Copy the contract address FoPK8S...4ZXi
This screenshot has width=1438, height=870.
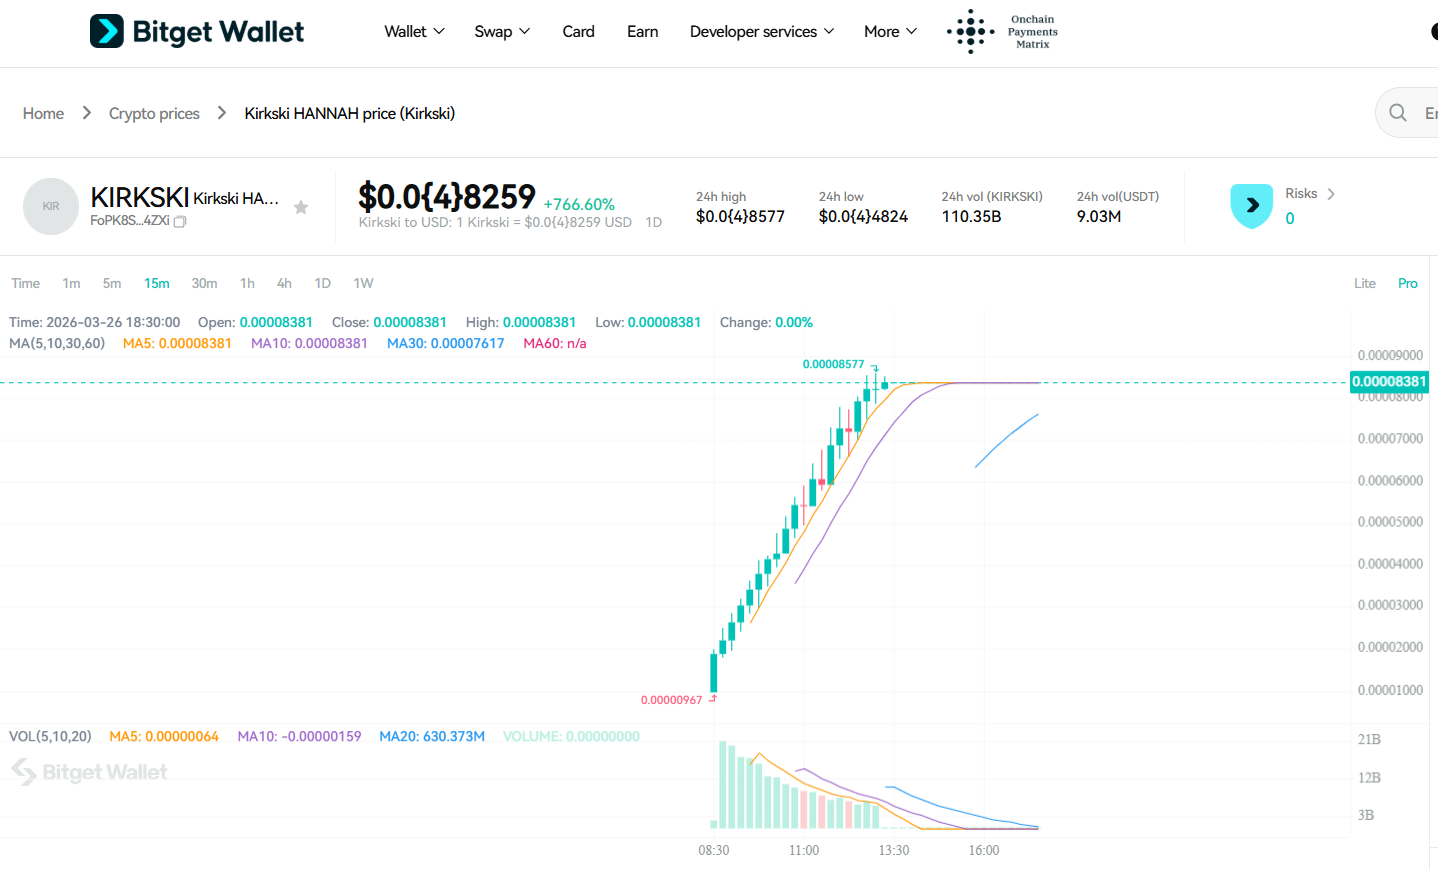(x=180, y=219)
